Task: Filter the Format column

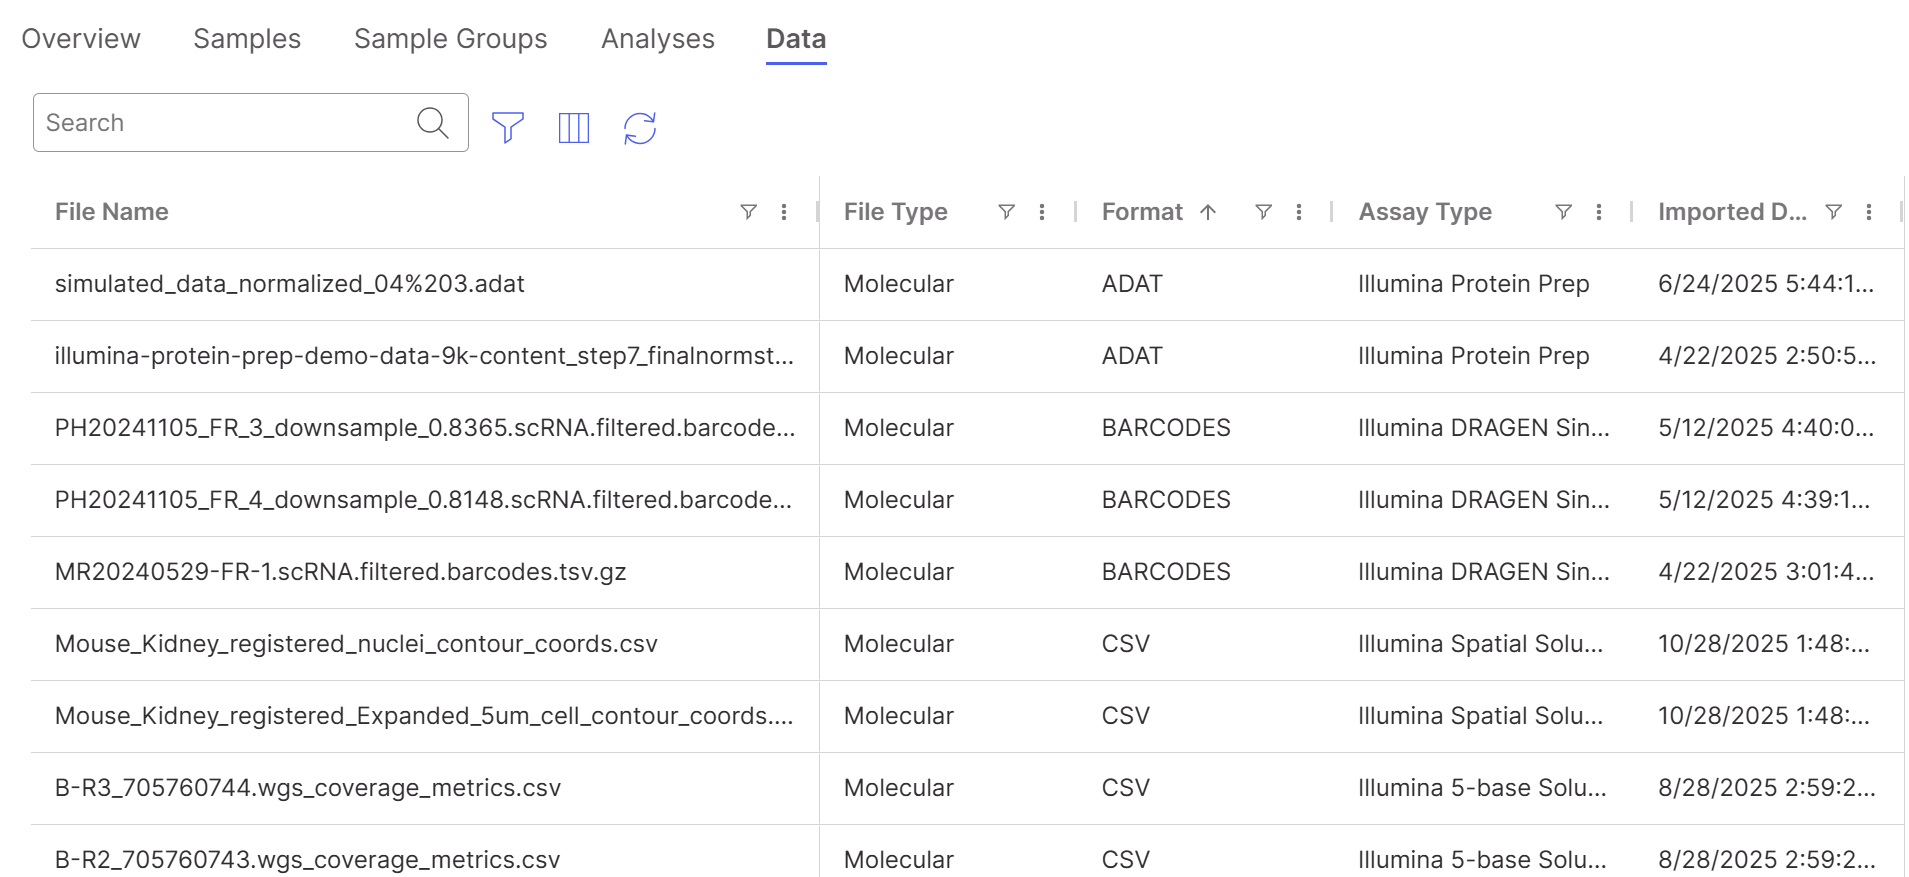Action: (x=1263, y=212)
